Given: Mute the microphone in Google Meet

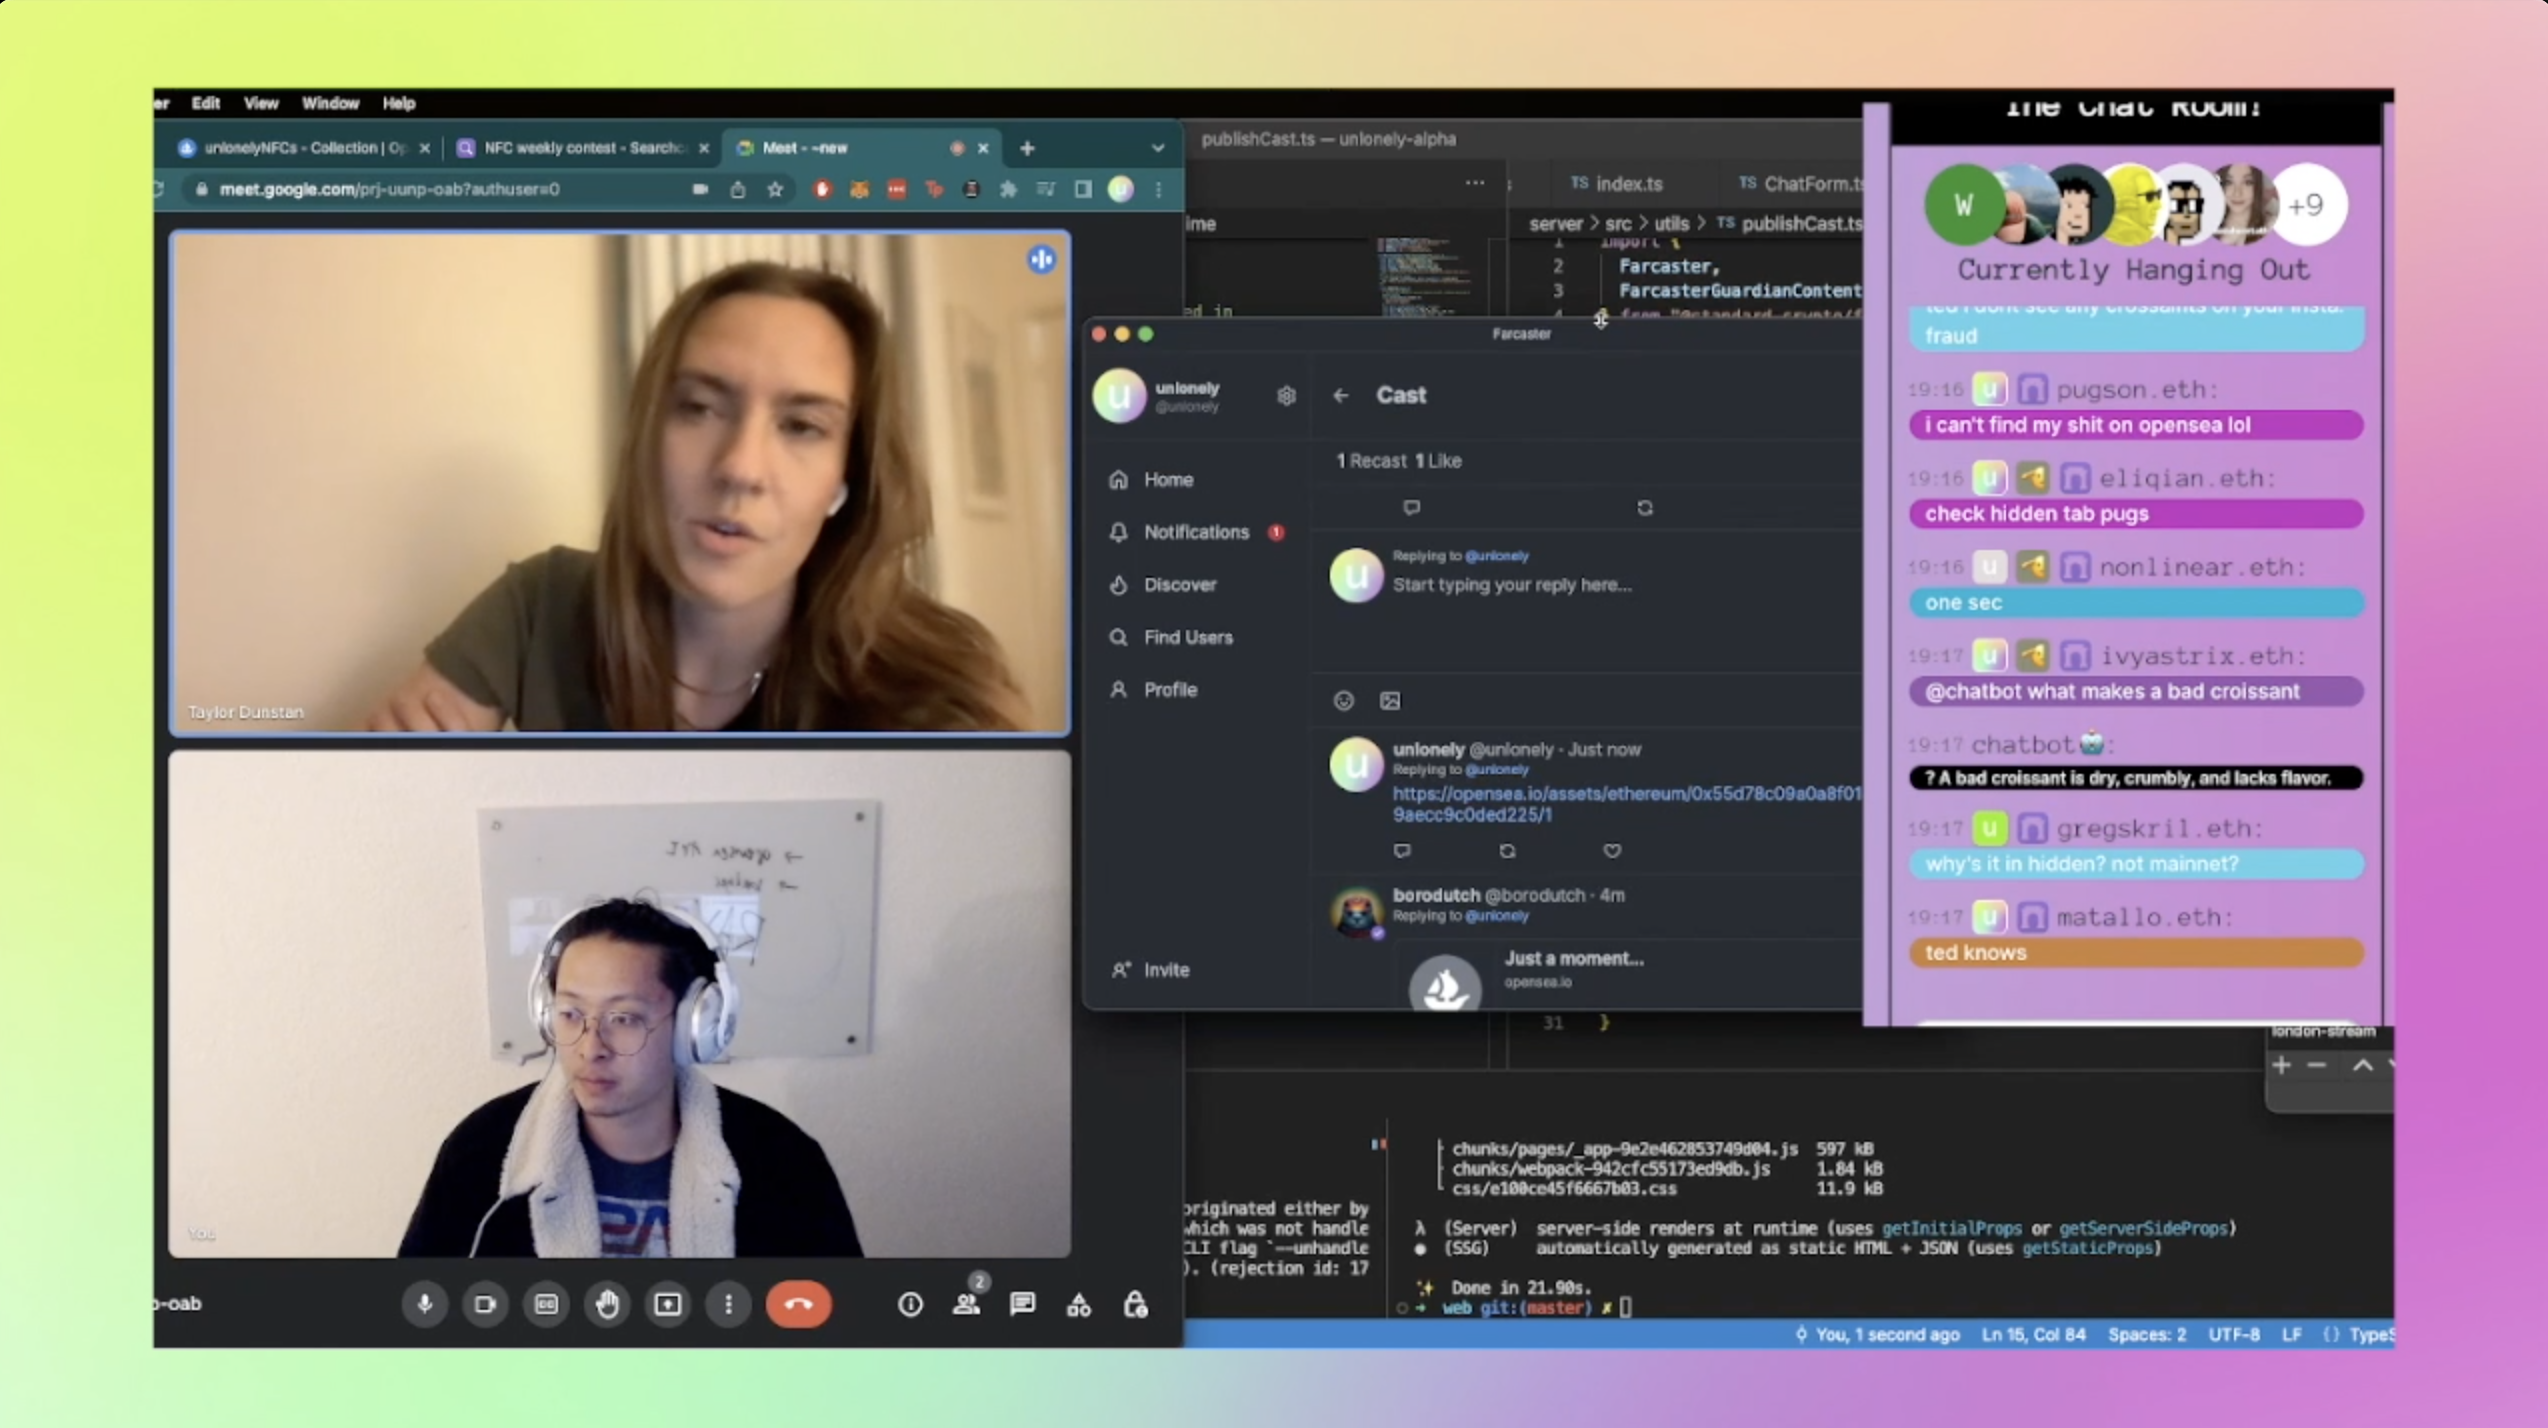Looking at the screenshot, I should point(424,1304).
